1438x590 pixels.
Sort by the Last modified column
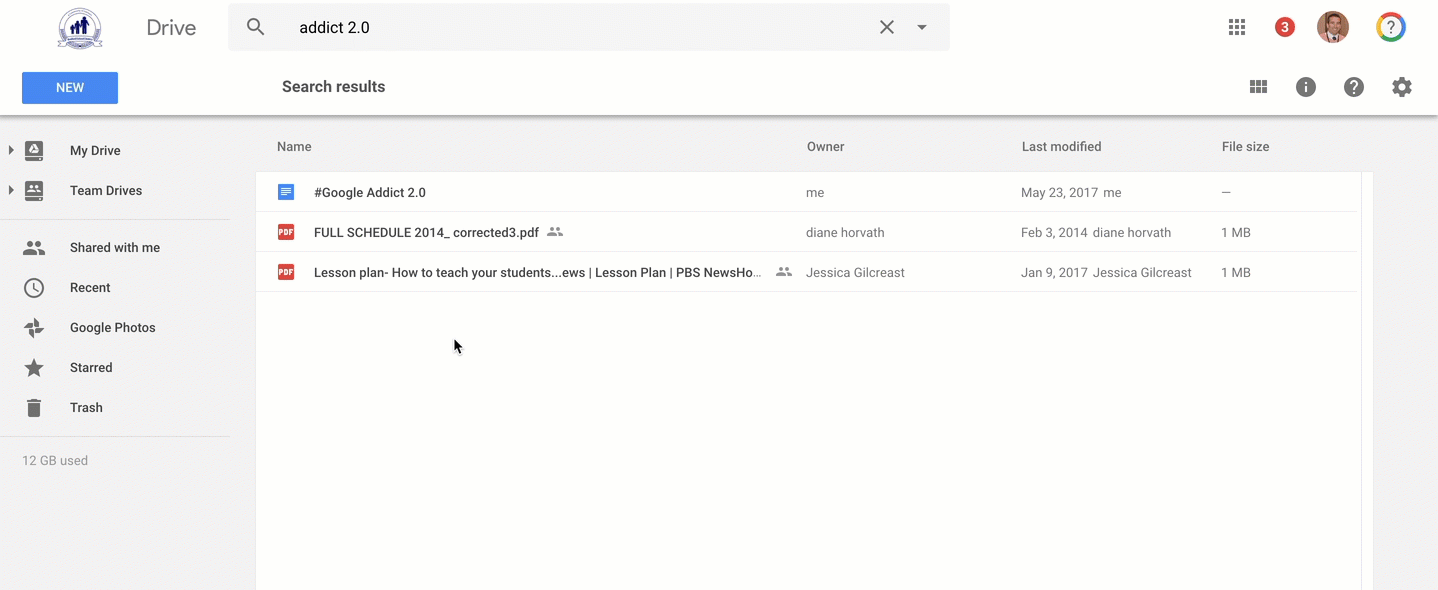(x=1061, y=147)
